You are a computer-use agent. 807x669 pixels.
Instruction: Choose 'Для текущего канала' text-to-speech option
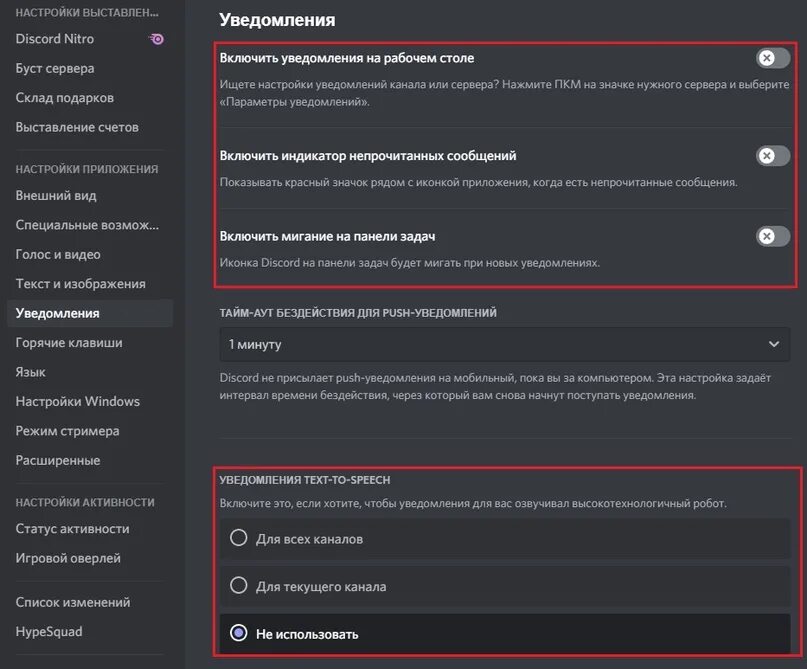tap(239, 586)
